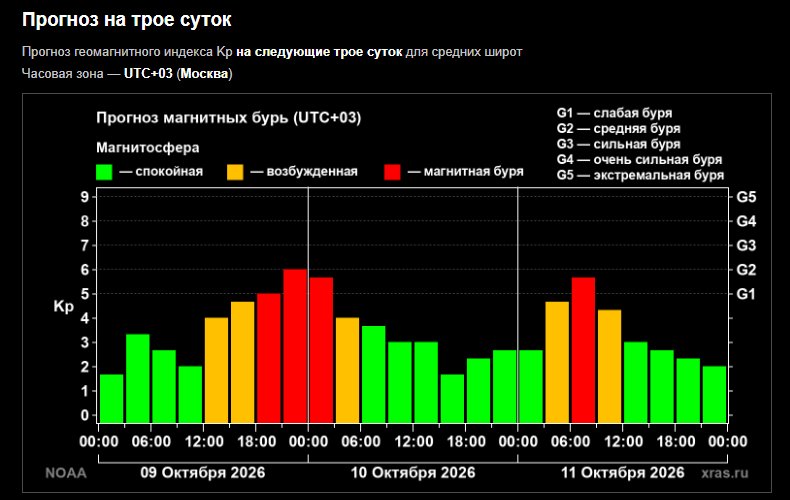Click the '7' label on the Kp axis

coord(84,245)
